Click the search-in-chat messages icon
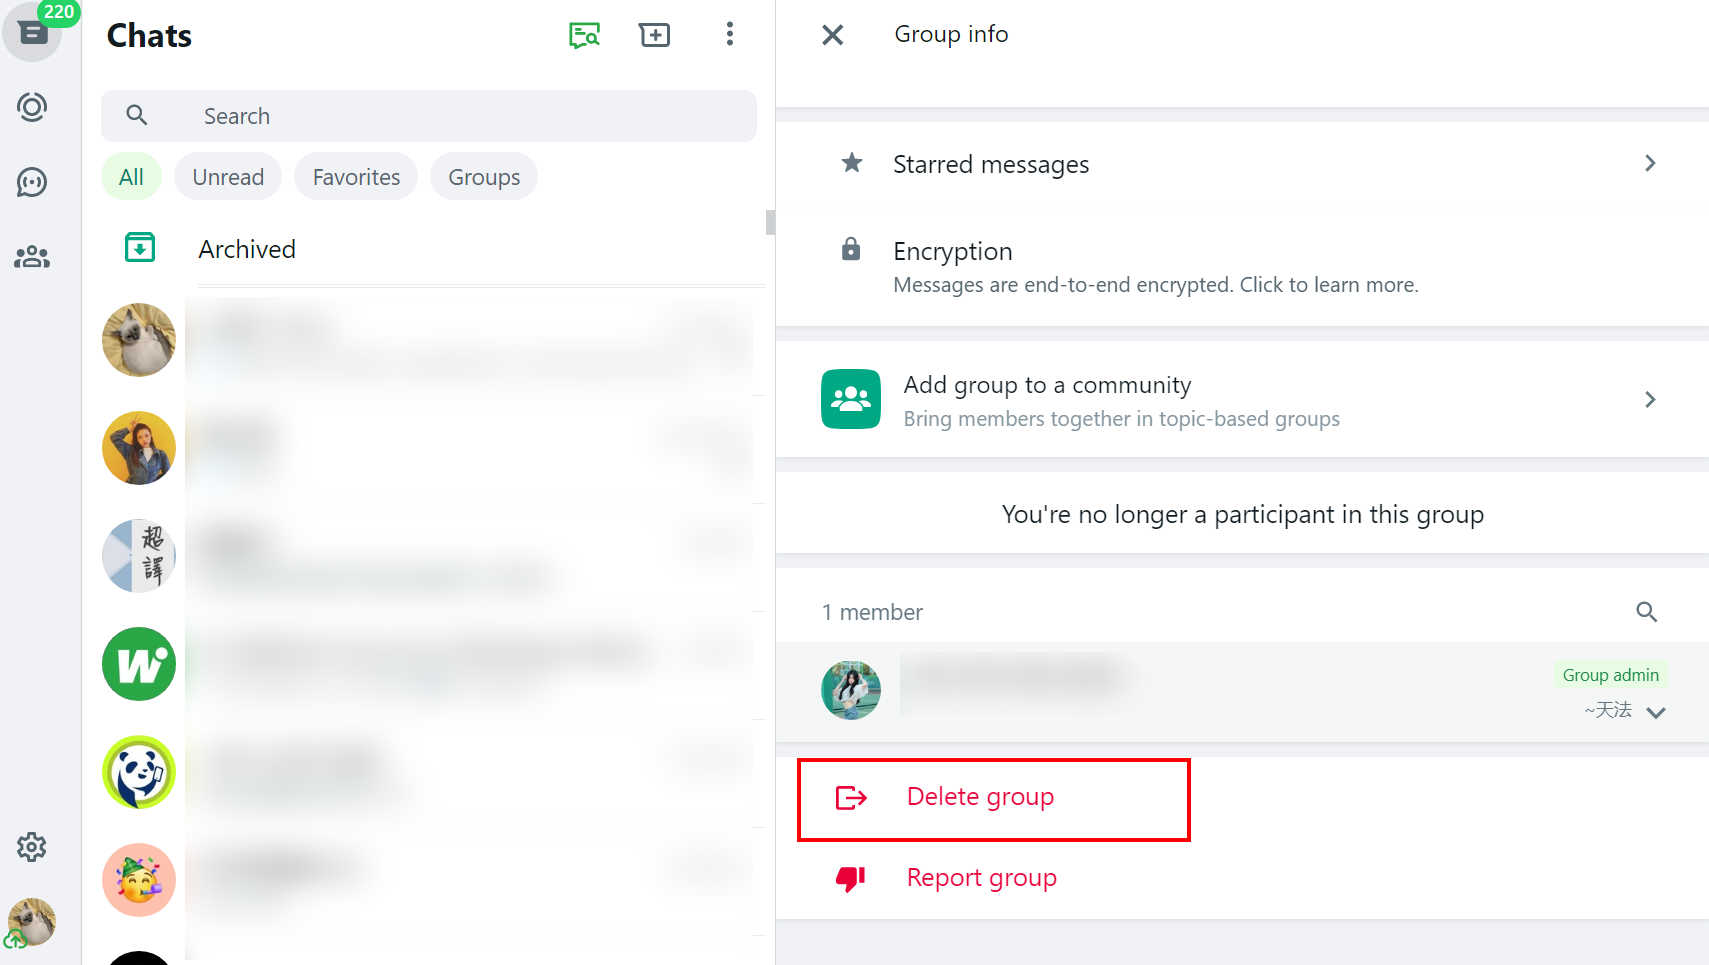The image size is (1709, 965). [584, 34]
